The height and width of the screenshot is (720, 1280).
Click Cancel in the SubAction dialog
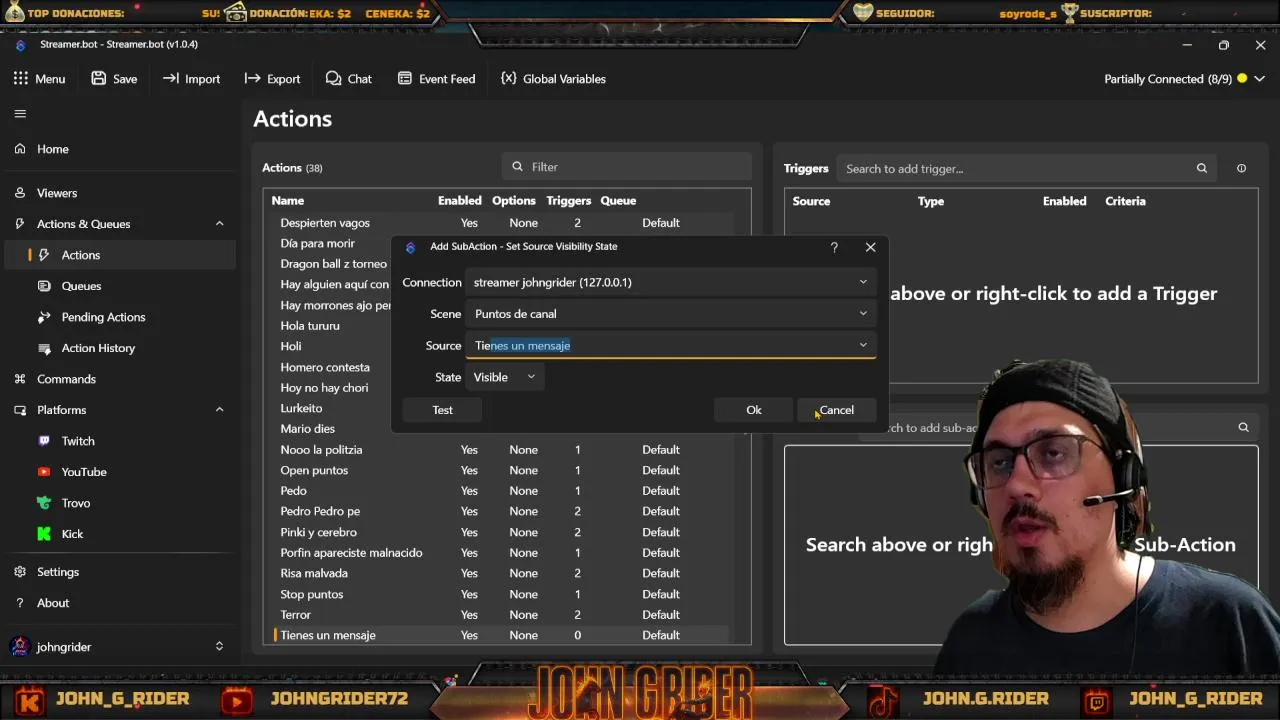[x=837, y=410]
